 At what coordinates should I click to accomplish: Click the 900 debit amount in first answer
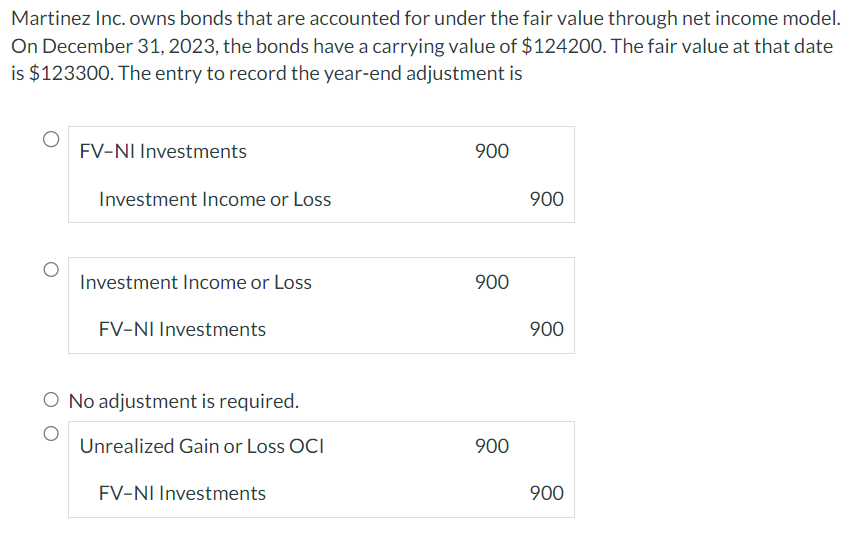click(x=492, y=151)
